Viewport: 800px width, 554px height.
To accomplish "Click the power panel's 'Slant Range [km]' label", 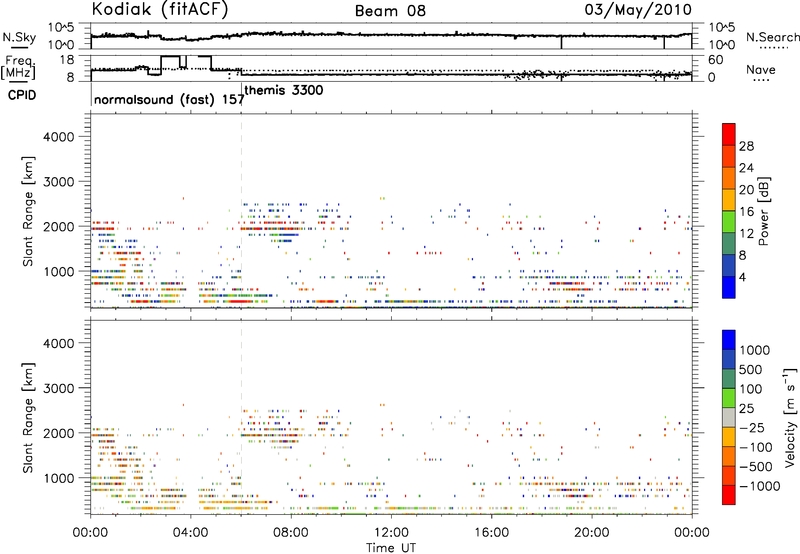I will (28, 211).
